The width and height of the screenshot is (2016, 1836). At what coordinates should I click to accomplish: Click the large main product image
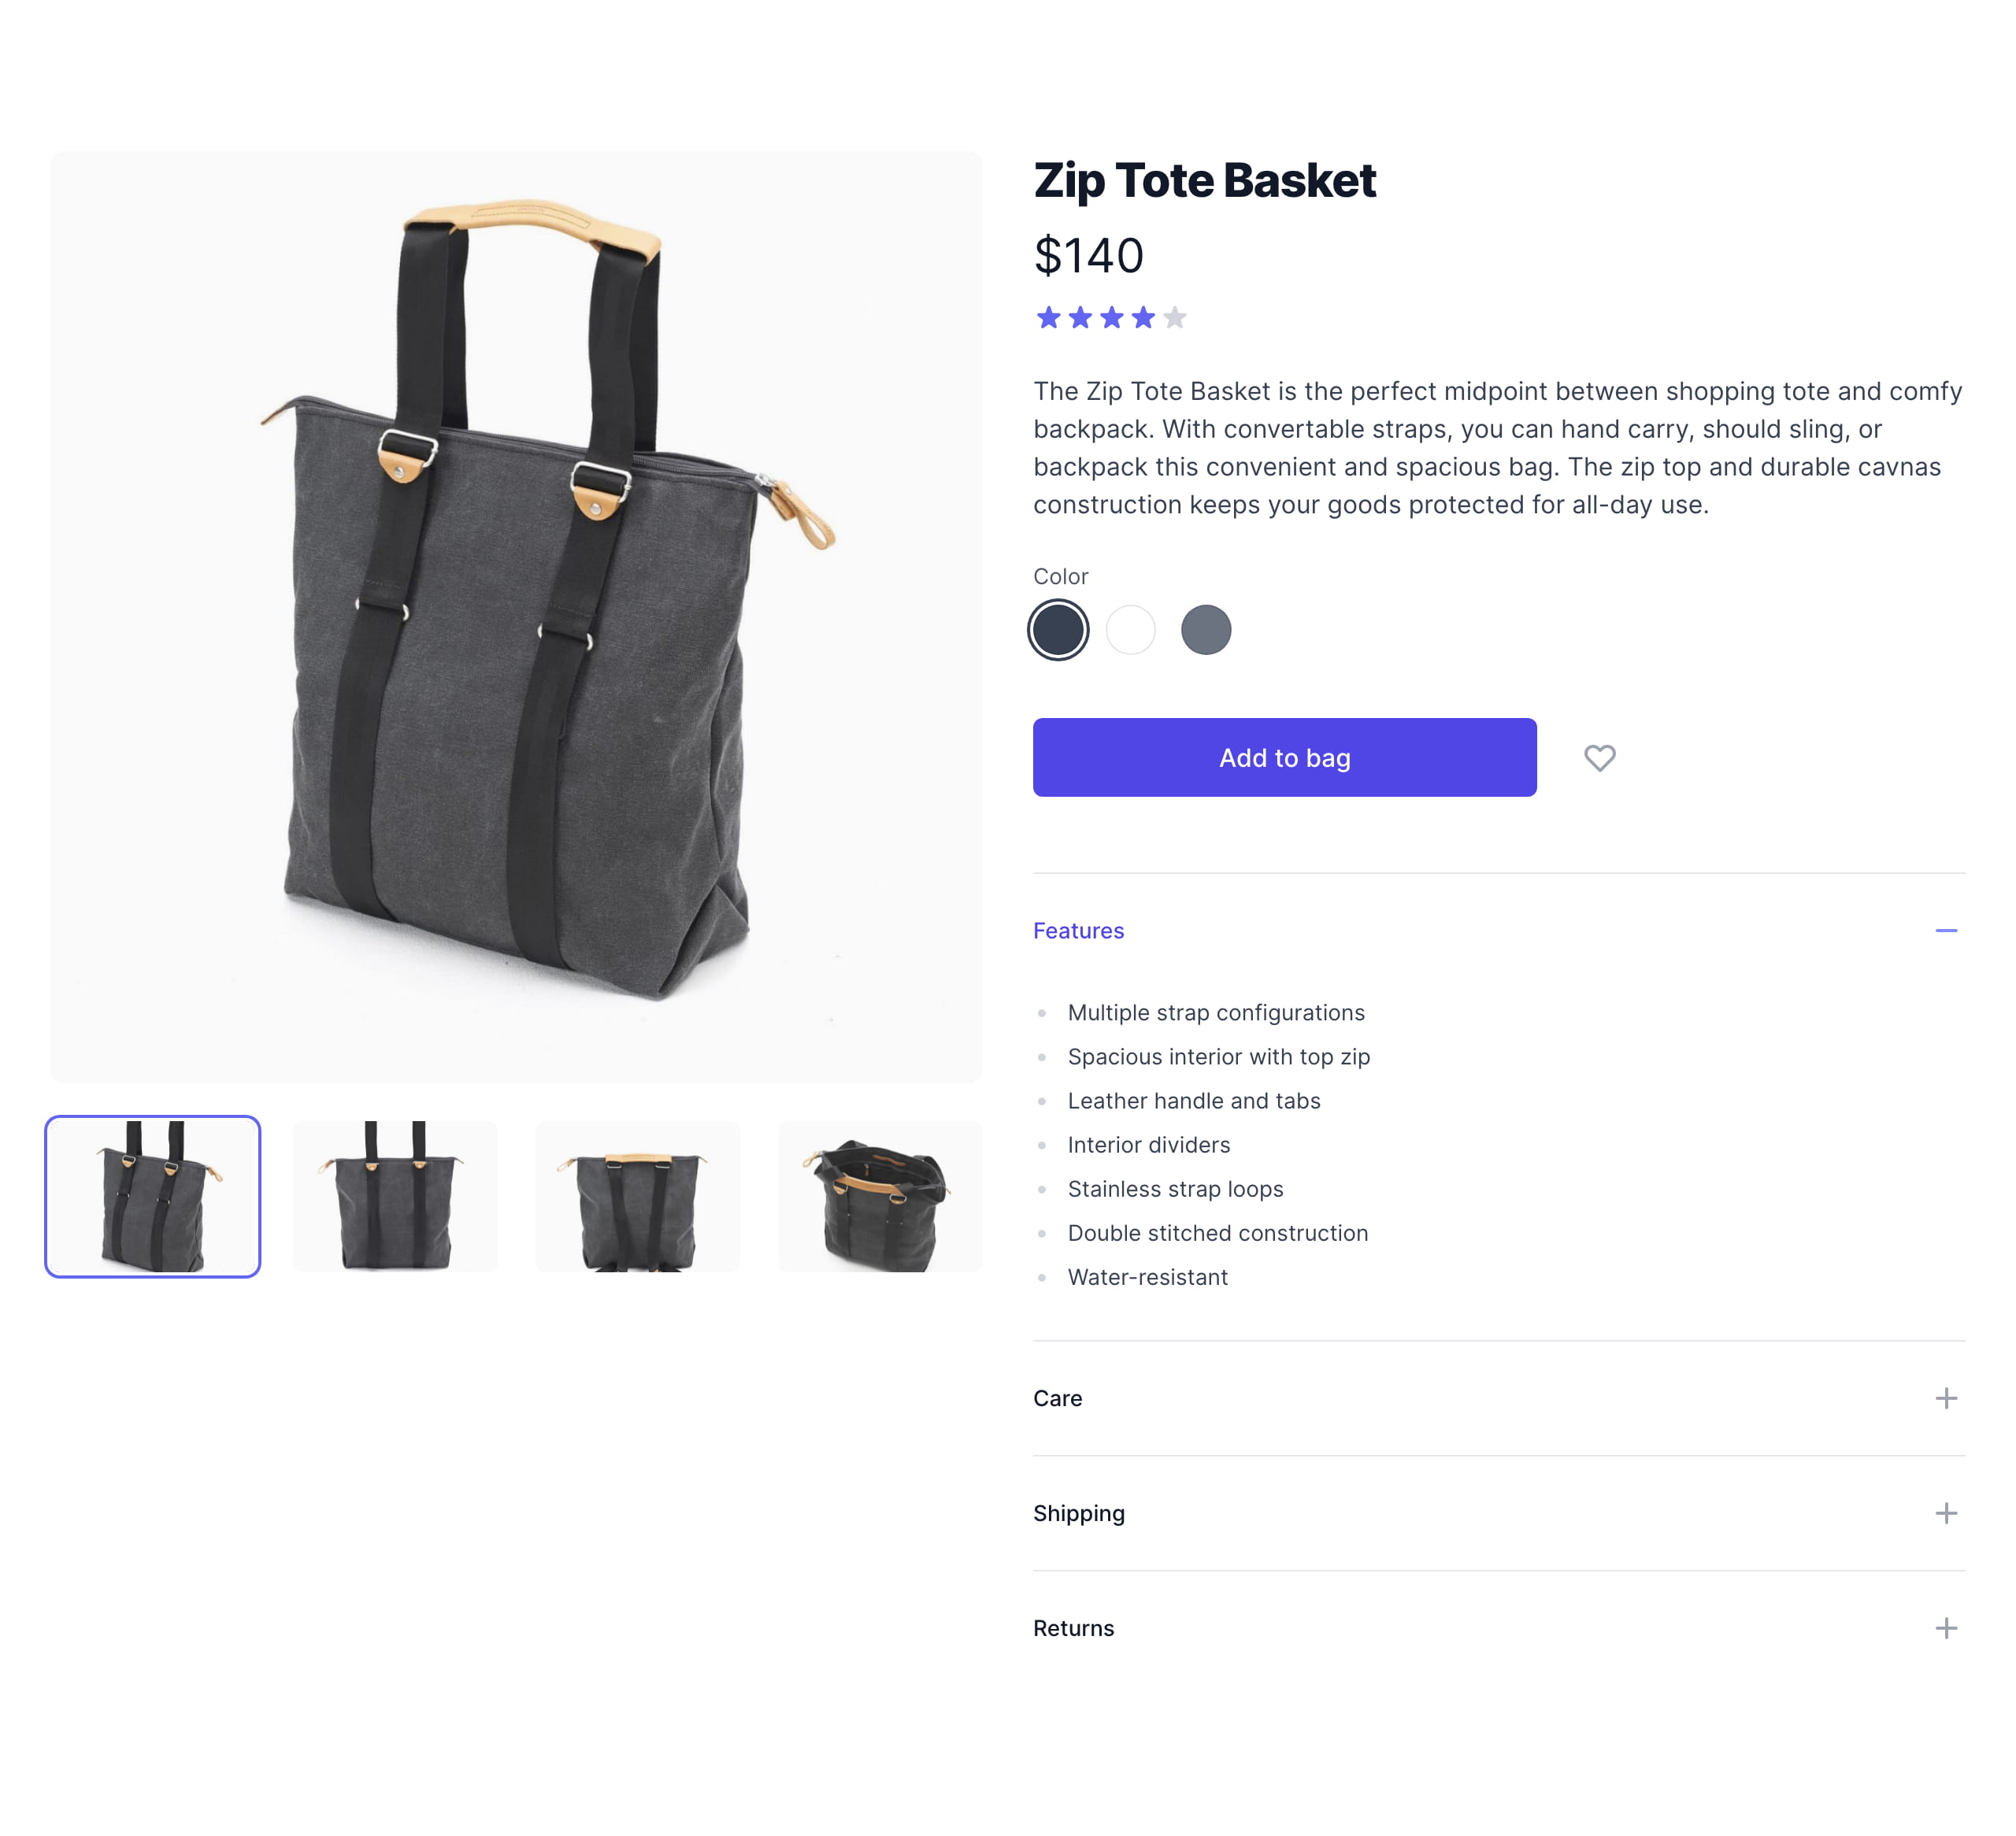(516, 617)
